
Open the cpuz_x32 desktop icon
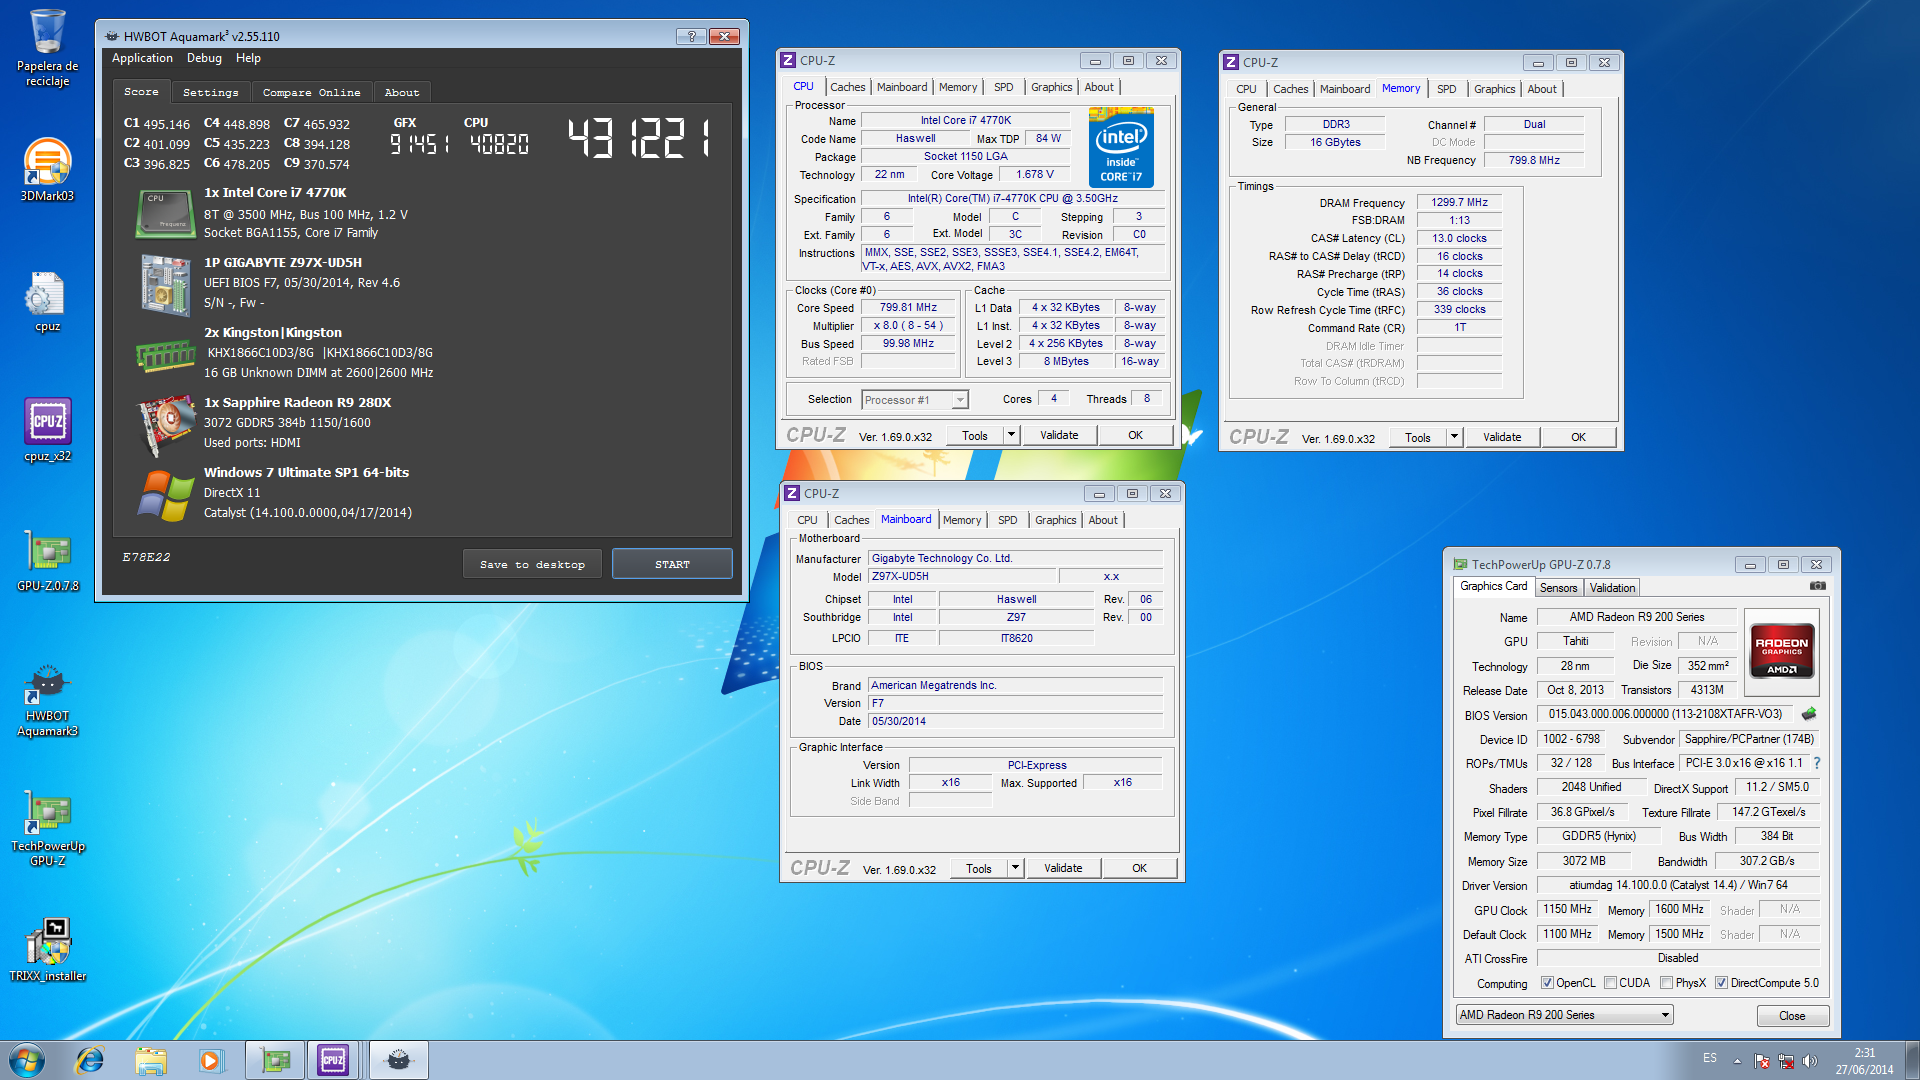(47, 430)
